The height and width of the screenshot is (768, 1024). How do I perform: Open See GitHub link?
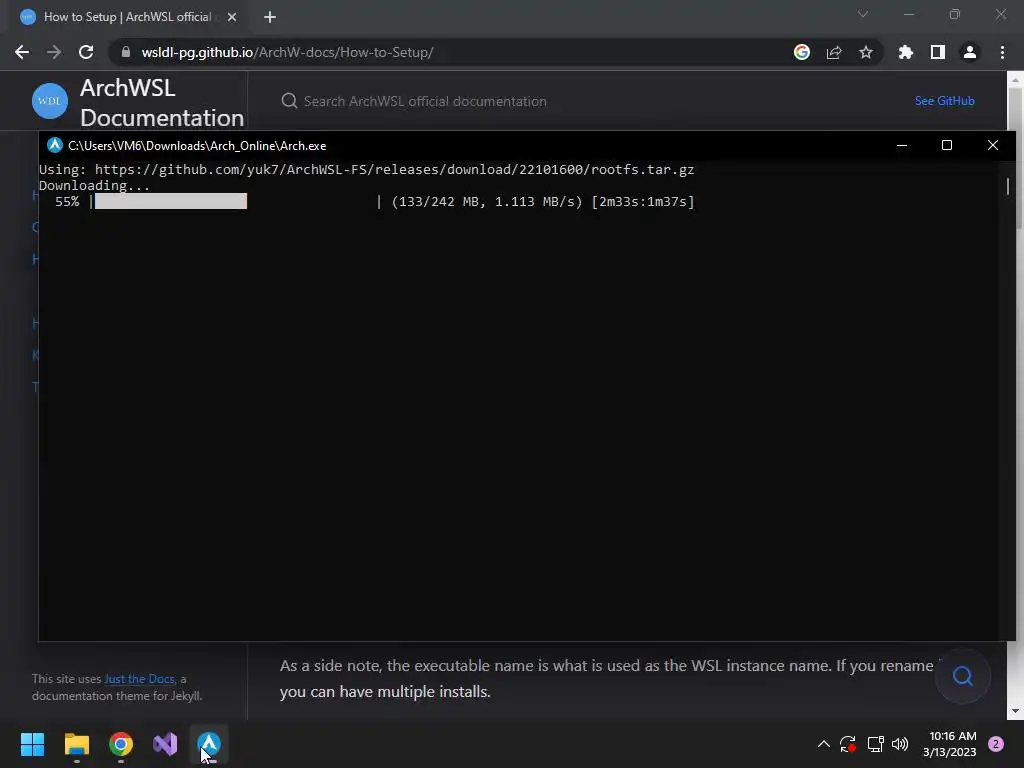(945, 101)
